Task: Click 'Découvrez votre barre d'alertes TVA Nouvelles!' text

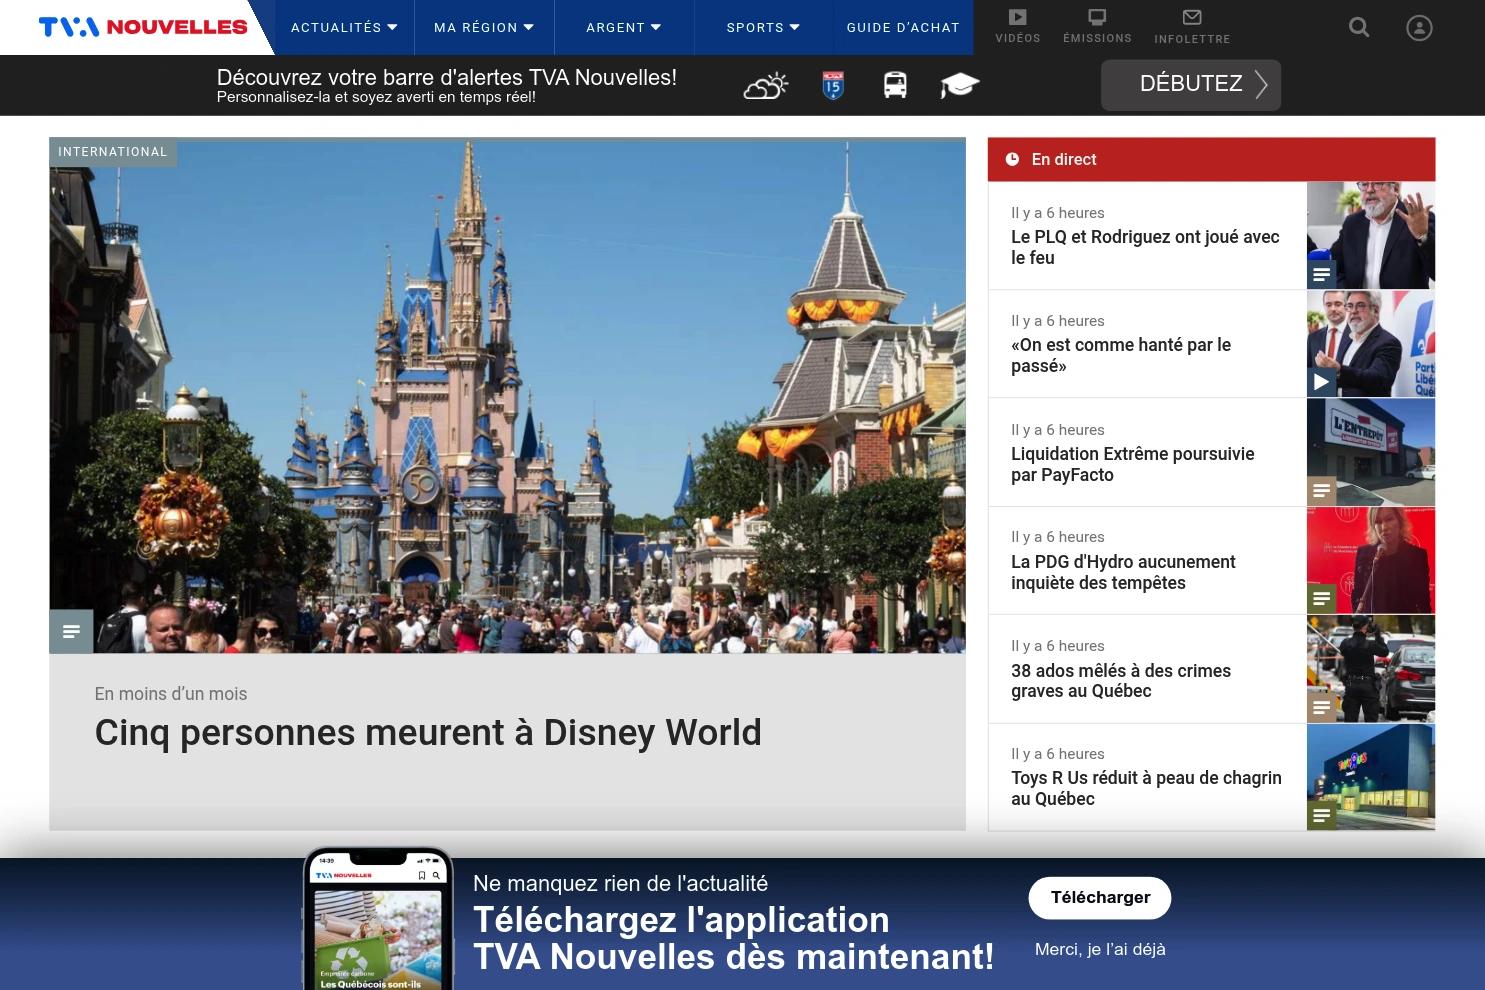Action: pos(447,77)
